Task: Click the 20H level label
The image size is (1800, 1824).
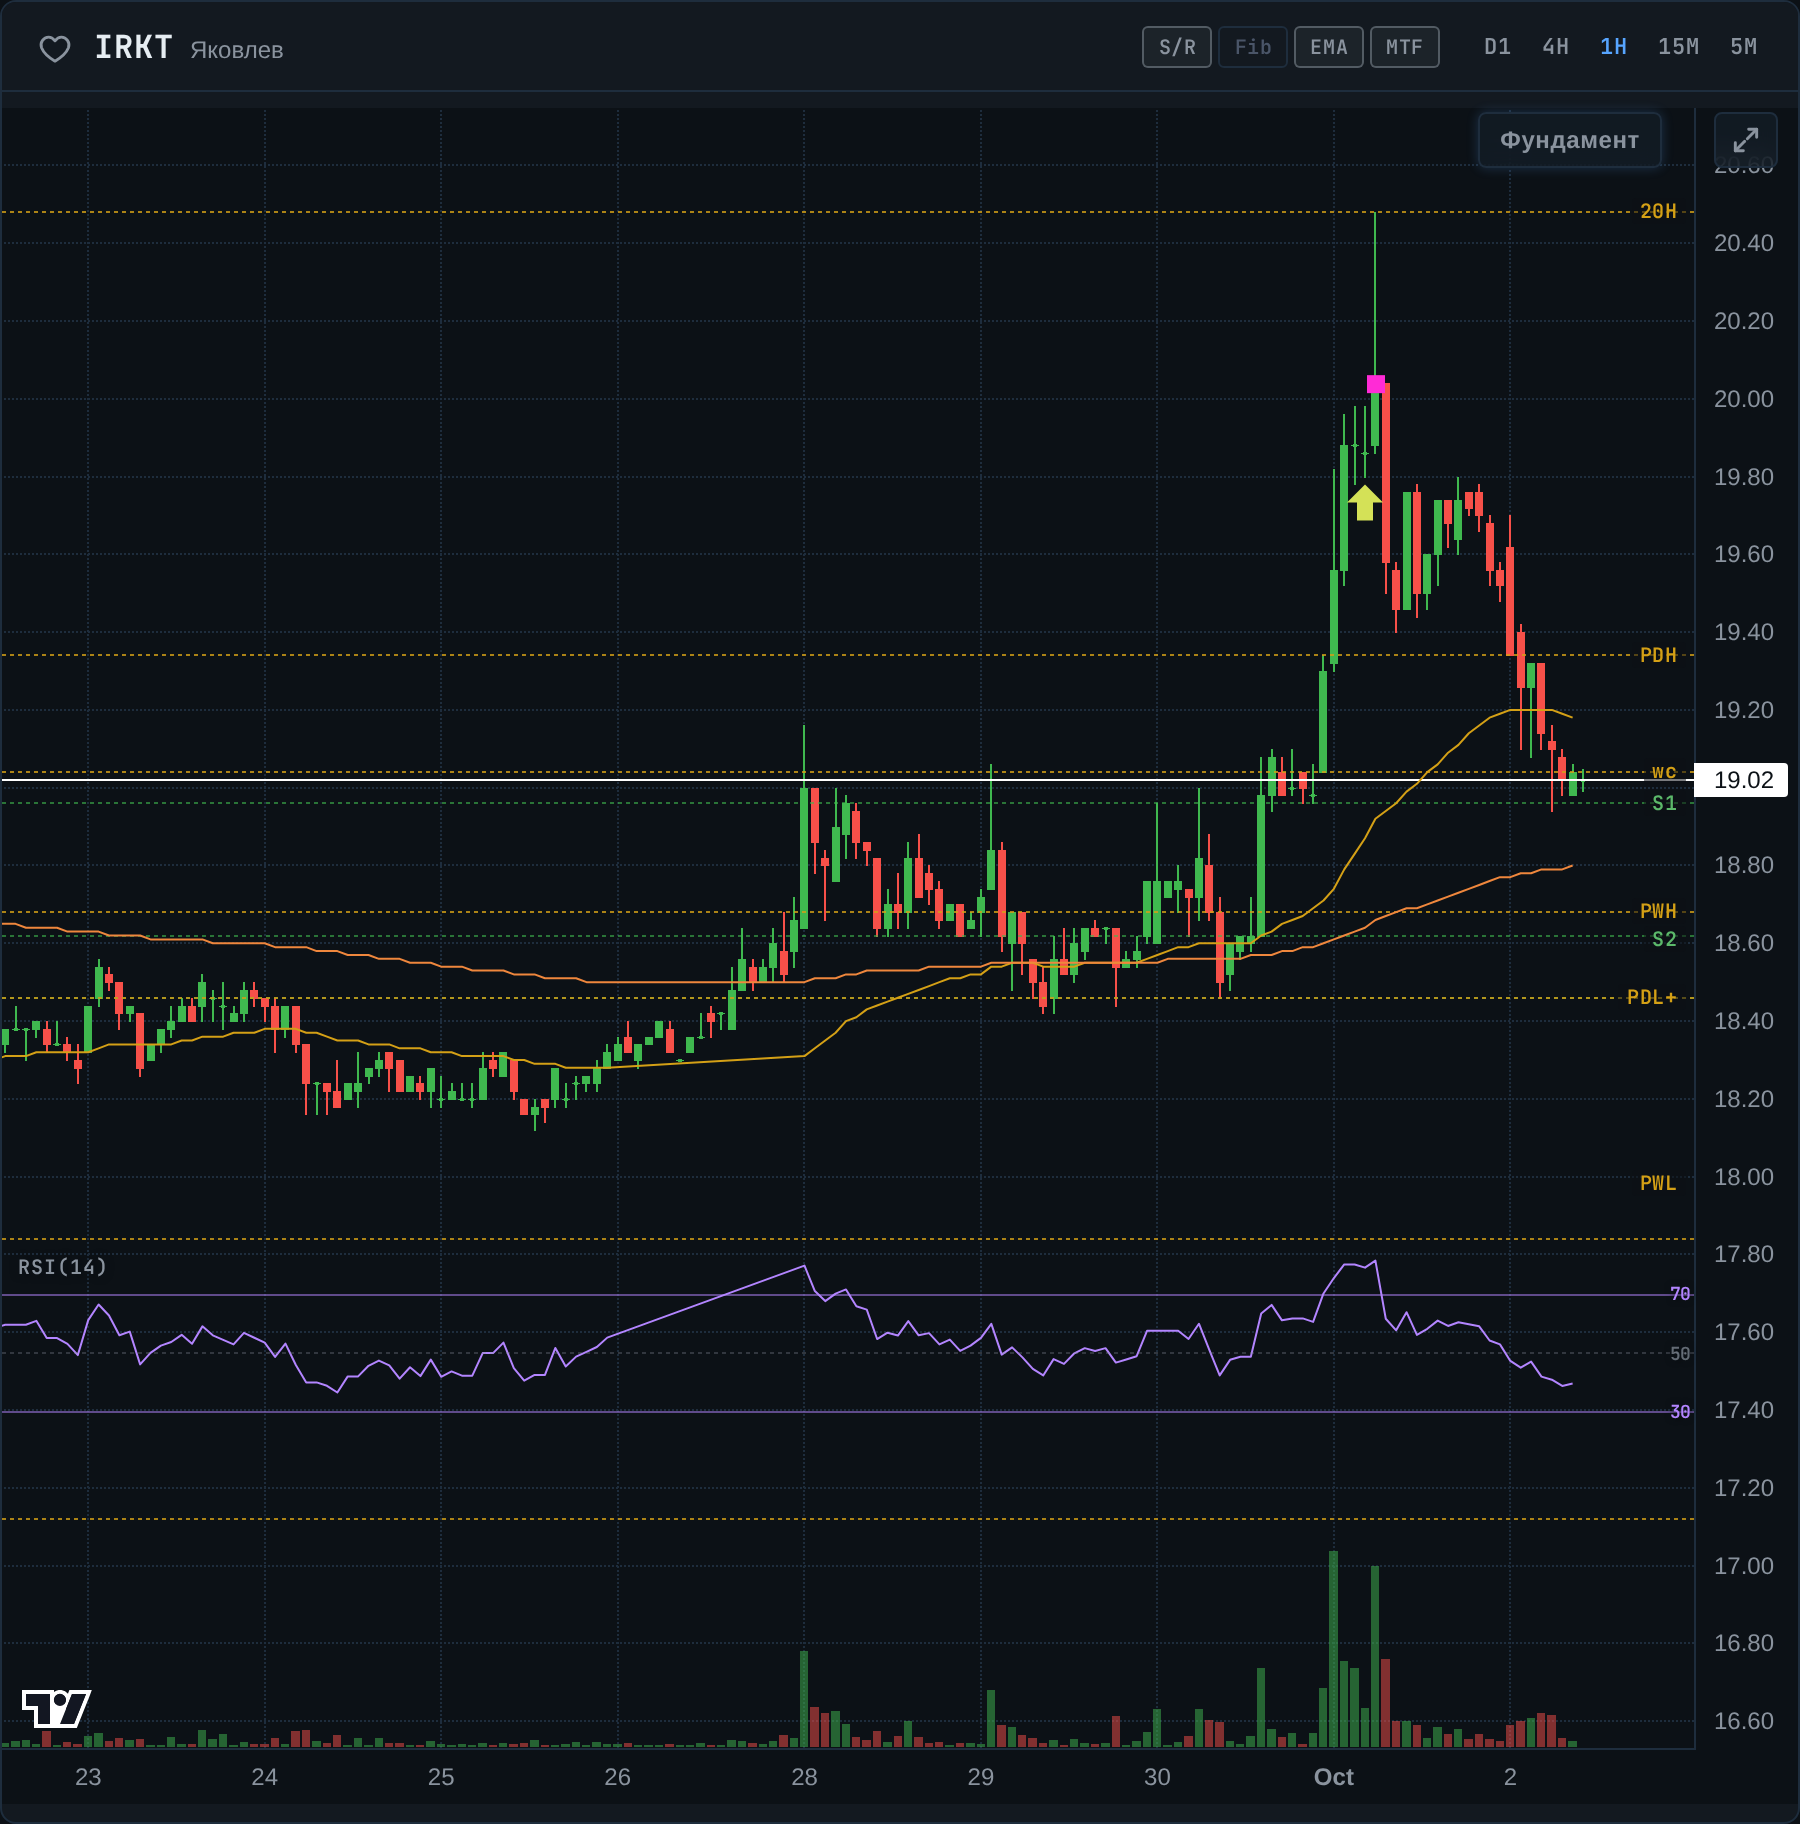Action: pos(1658,211)
